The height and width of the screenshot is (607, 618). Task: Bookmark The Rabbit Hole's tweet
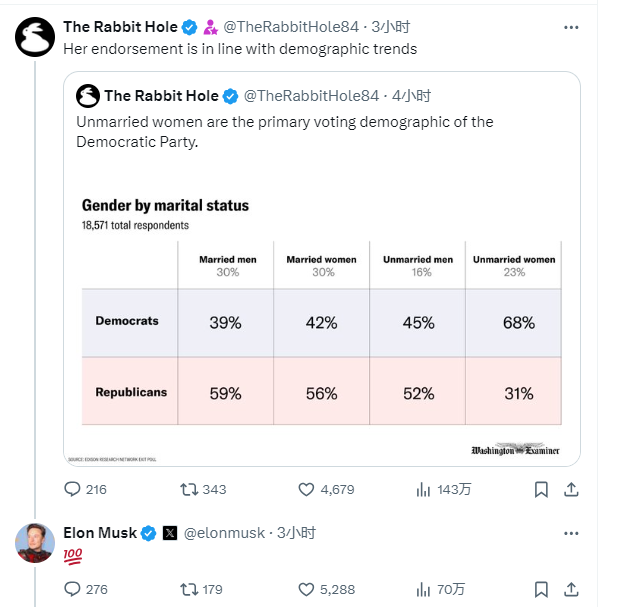click(x=541, y=490)
